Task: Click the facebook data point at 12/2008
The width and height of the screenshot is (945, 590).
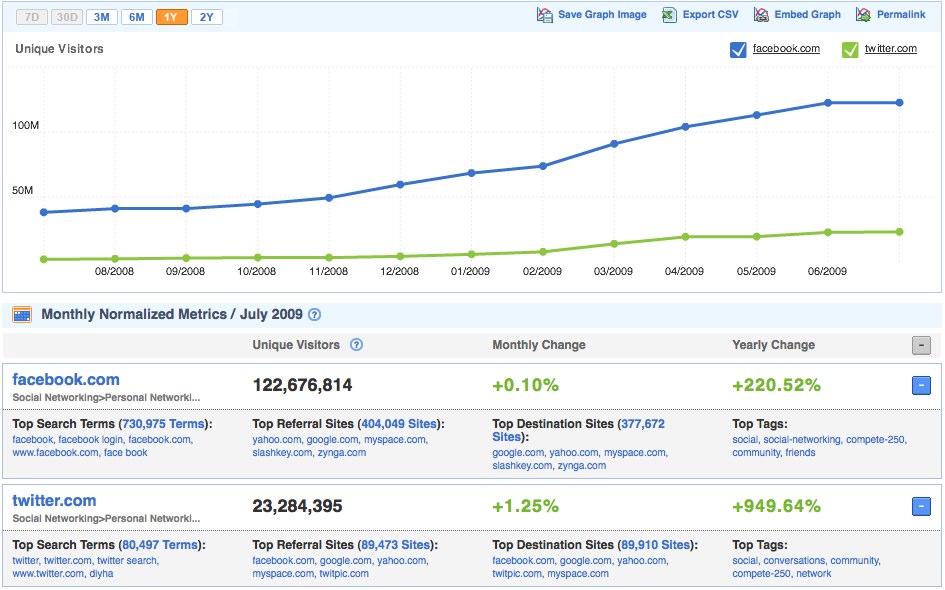Action: pyautogui.click(x=400, y=184)
